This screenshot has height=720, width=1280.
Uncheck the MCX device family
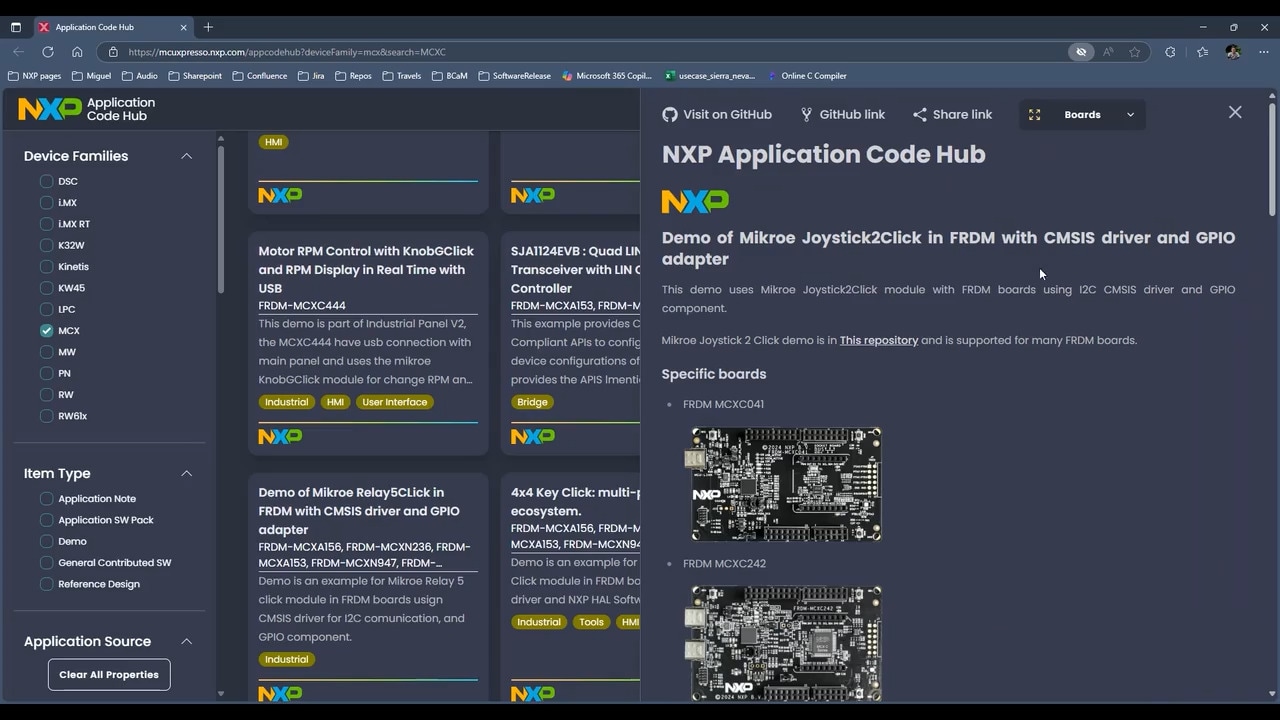tap(46, 331)
